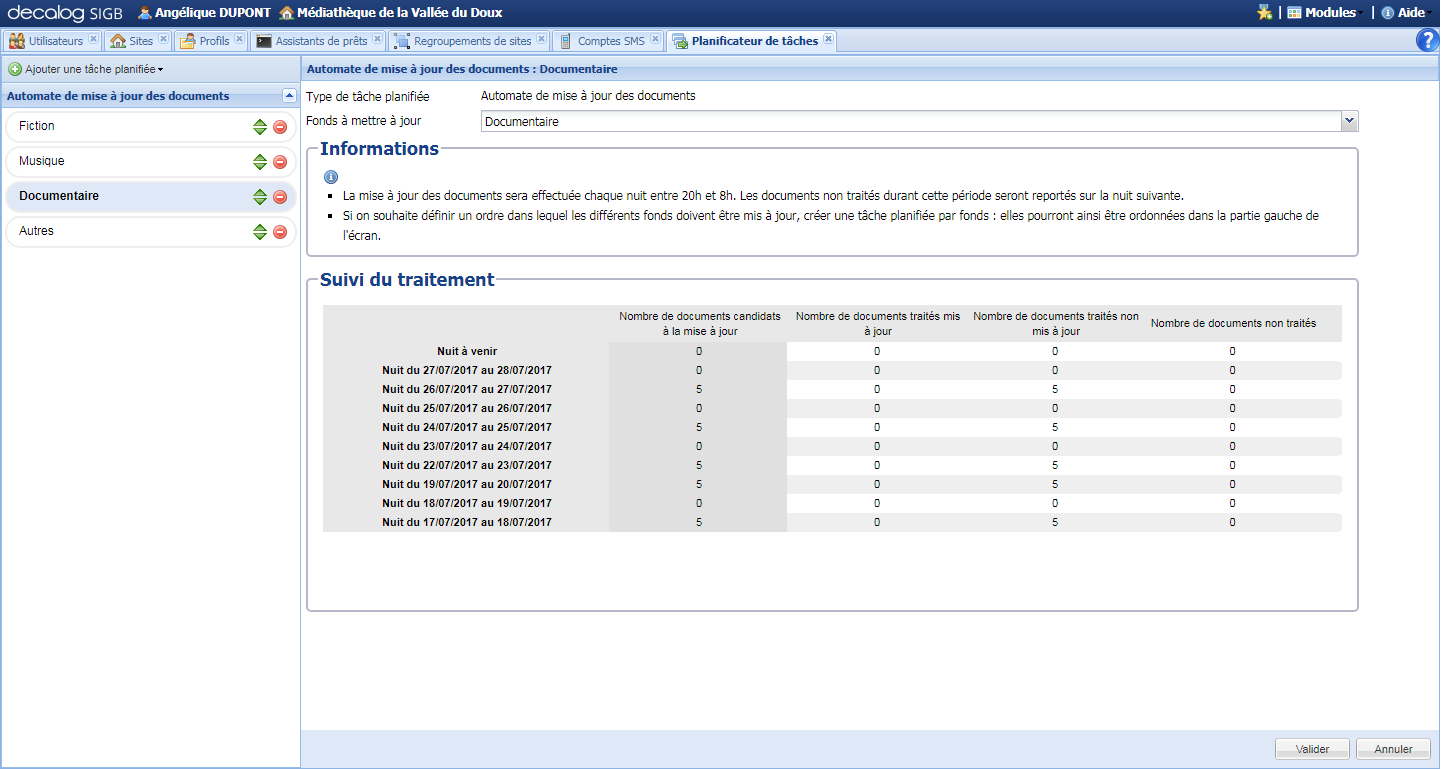Switch to the Regroupements de sites tab
This screenshot has width=1442, height=769.
(472, 41)
